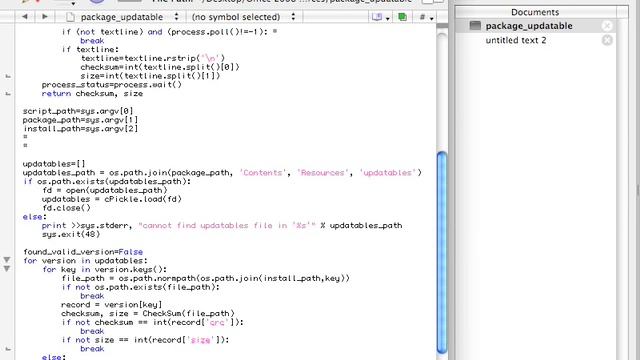Screen dimensions: 640x360
Task: Go to the previous document with the back arrow
Action: tap(25, 17)
